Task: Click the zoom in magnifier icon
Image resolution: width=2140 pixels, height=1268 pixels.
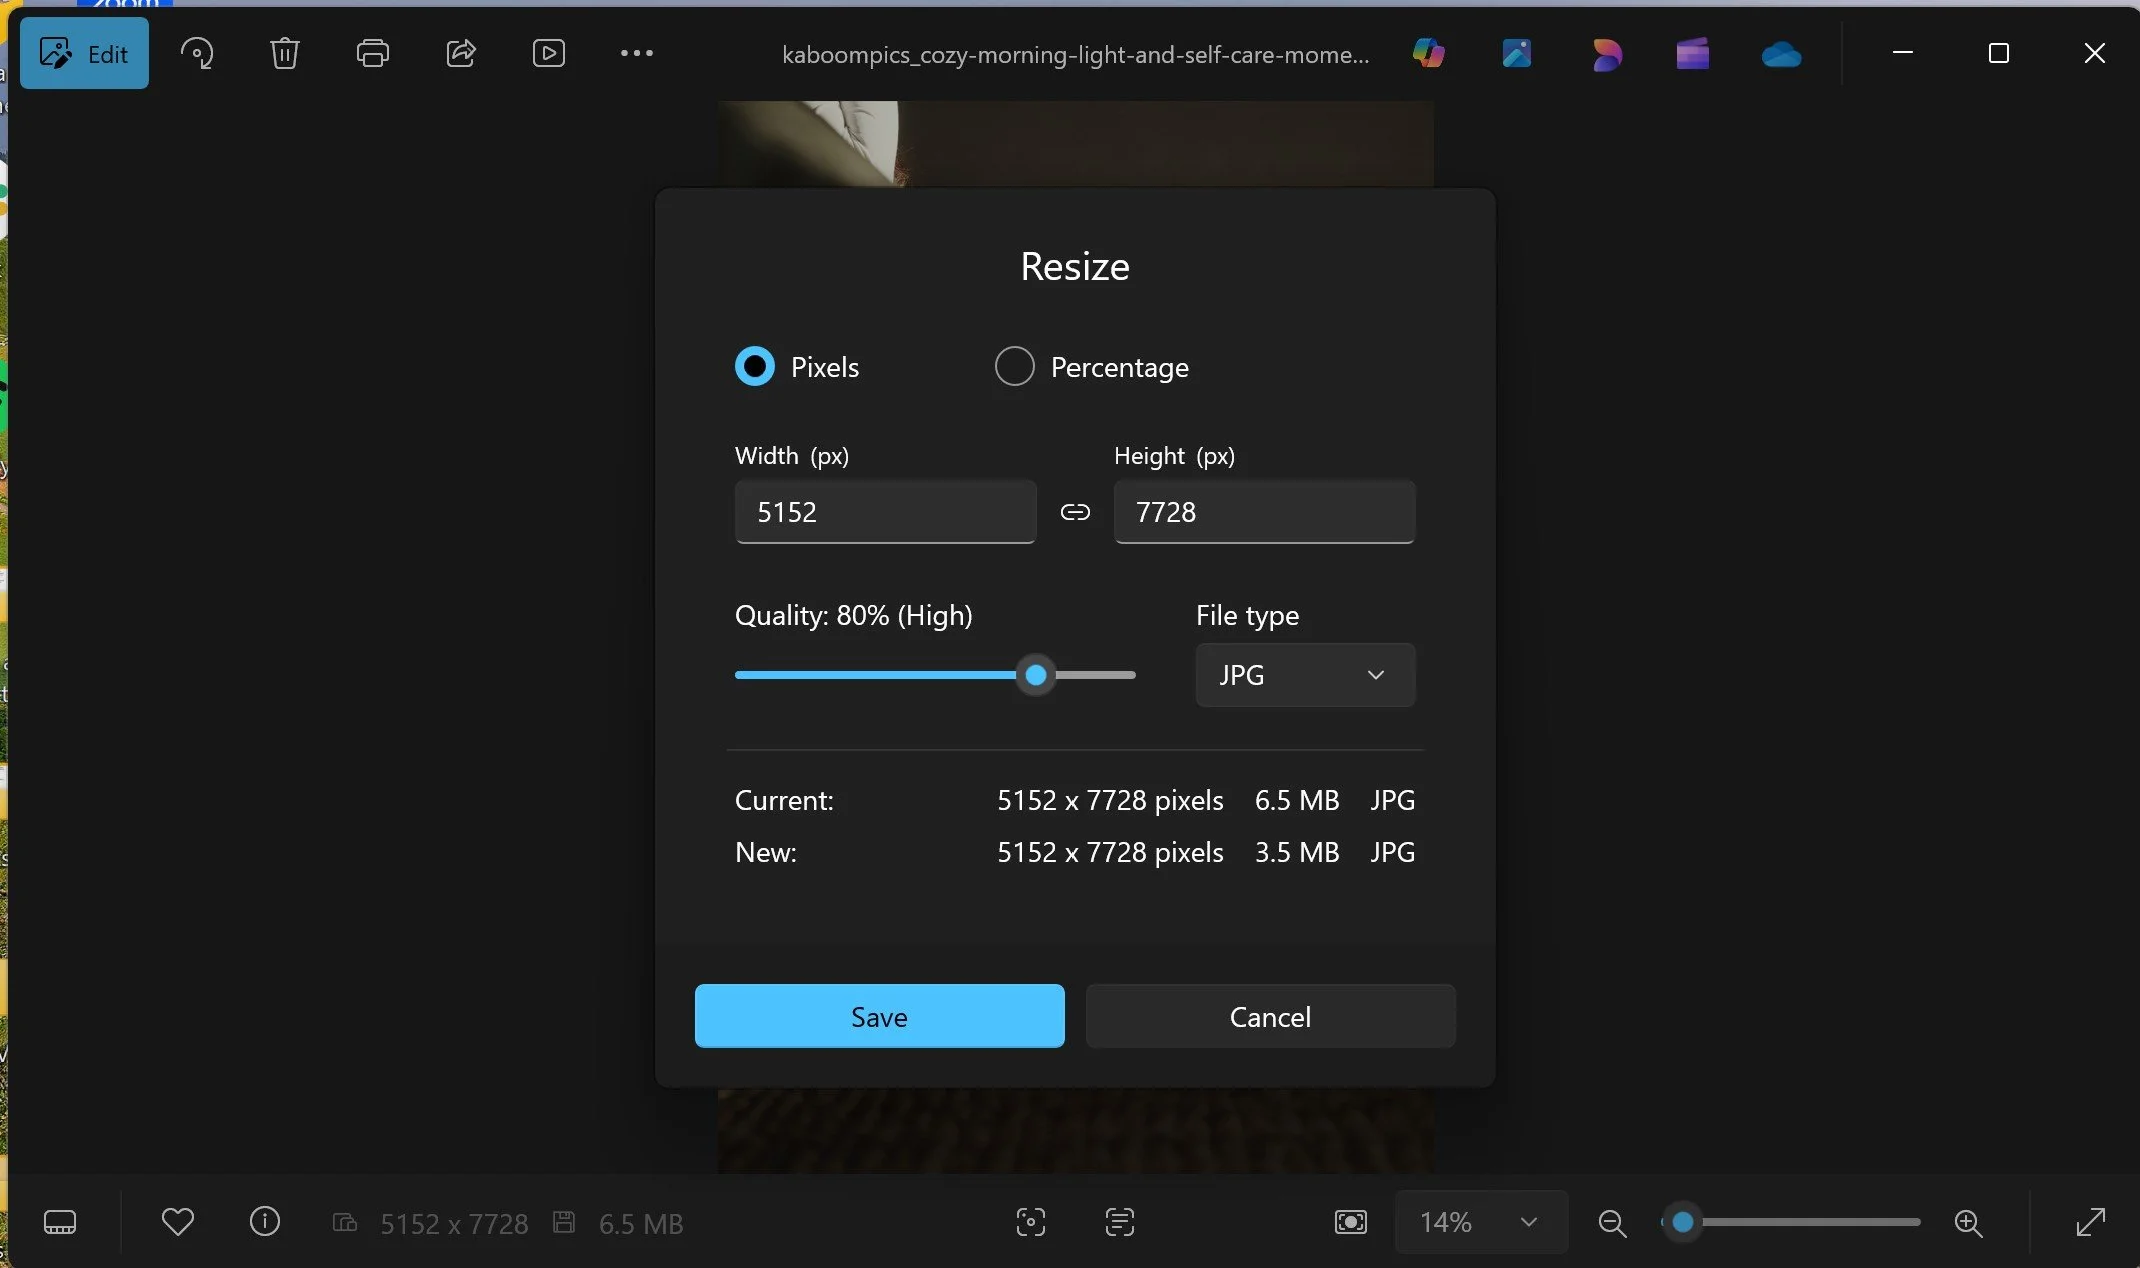Action: point(1968,1222)
